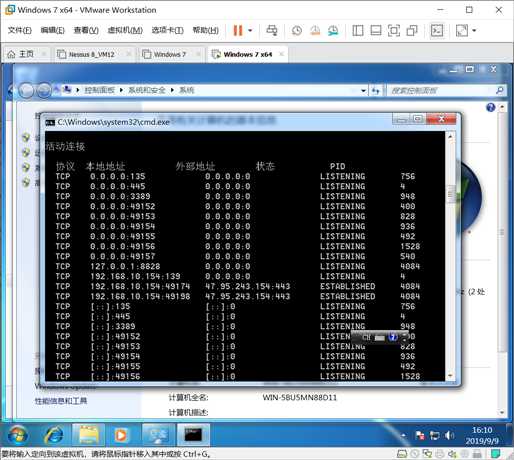Switch to Unity mode with overlapping squares icon

[412, 31]
